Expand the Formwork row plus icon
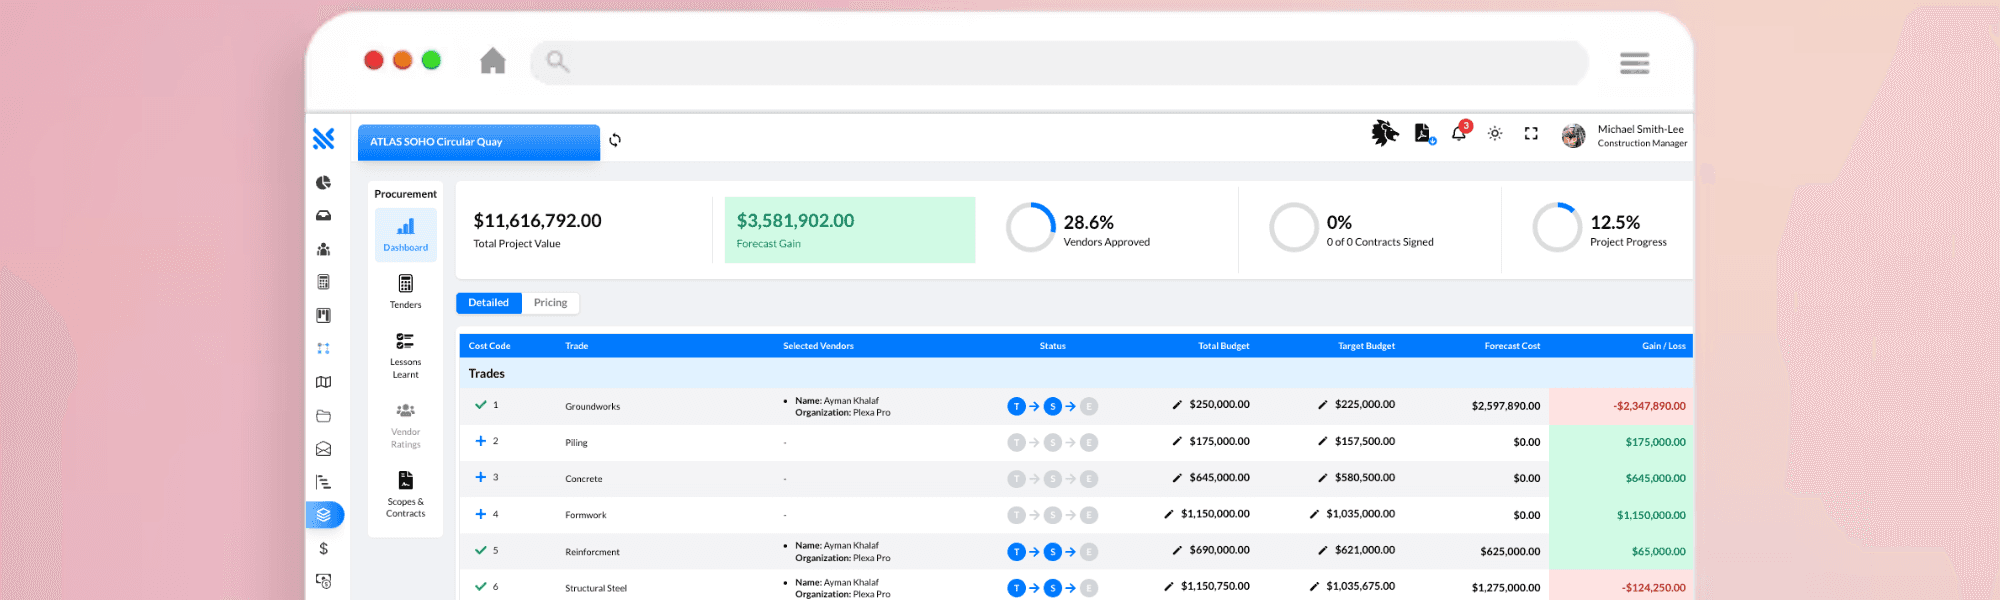The height and width of the screenshot is (600, 2000). pos(481,514)
